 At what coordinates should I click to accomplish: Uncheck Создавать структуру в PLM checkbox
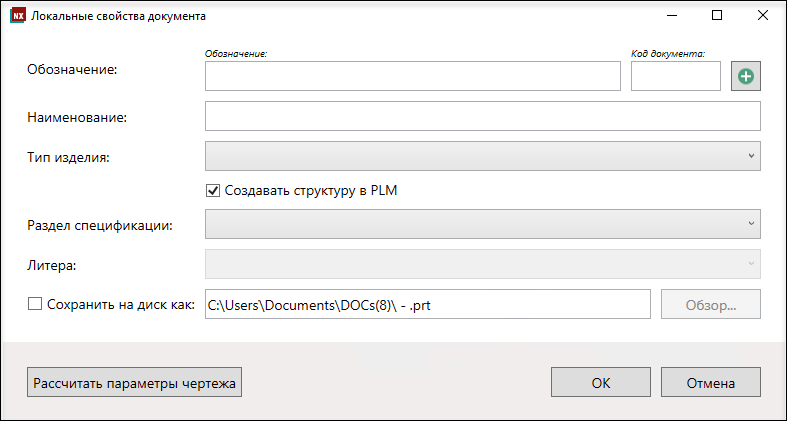213,191
